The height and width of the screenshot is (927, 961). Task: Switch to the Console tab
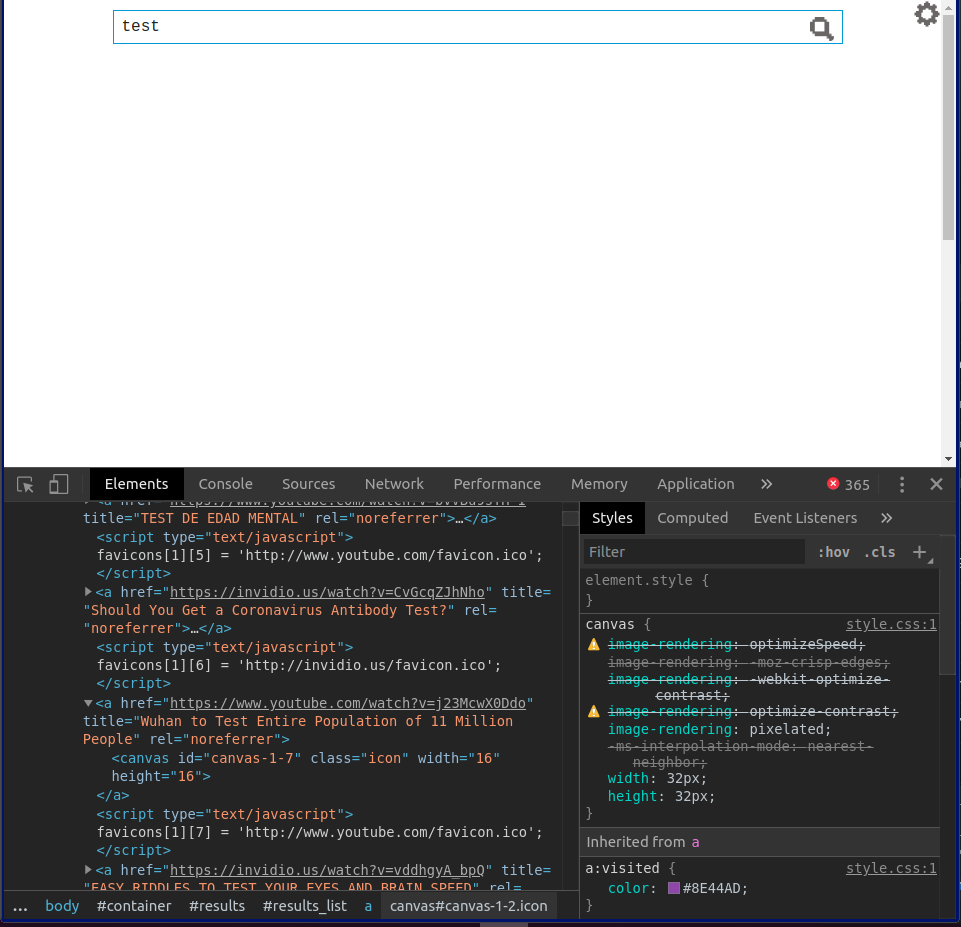tap(225, 484)
